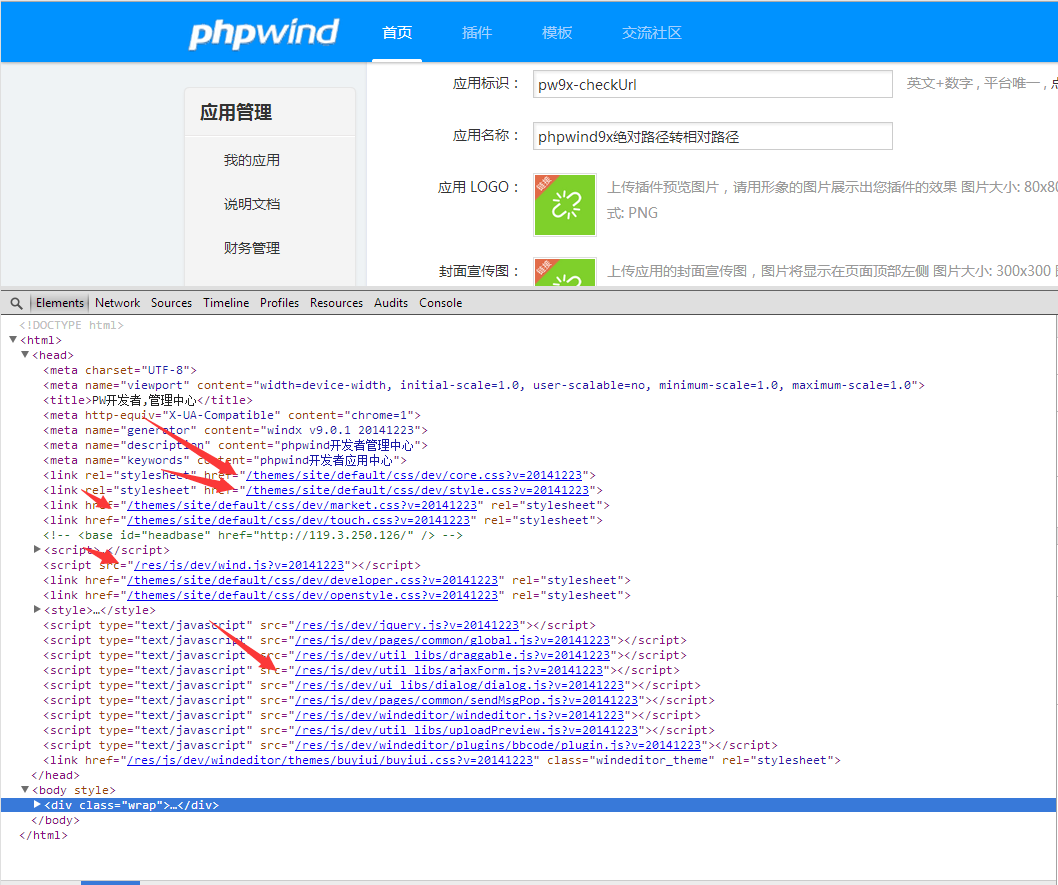Open the 插件 navigation item
This screenshot has width=1058, height=885.
(x=477, y=32)
